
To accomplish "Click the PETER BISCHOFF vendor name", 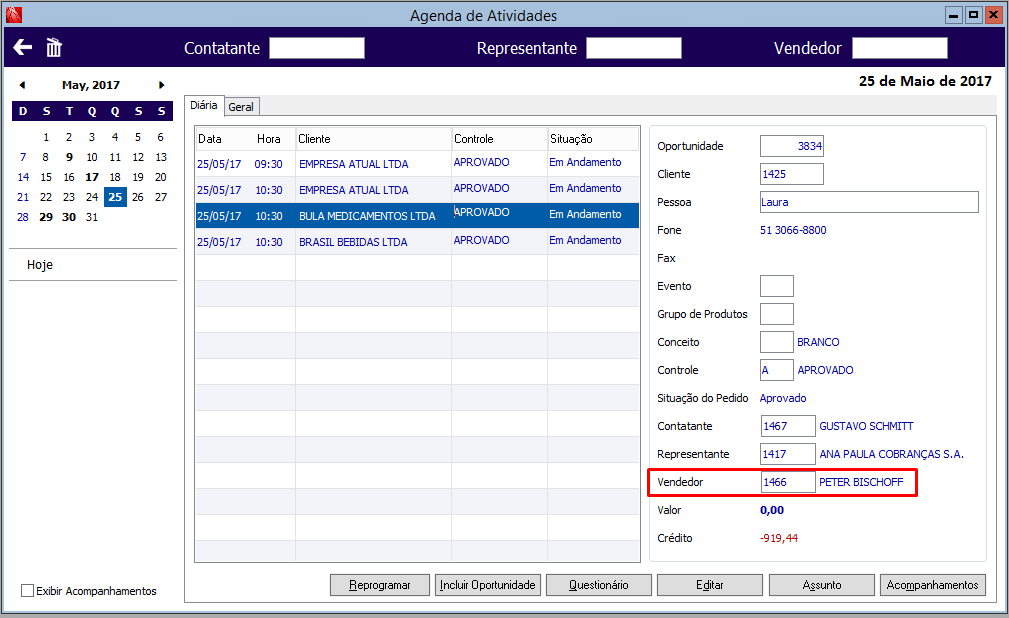I will pos(861,482).
